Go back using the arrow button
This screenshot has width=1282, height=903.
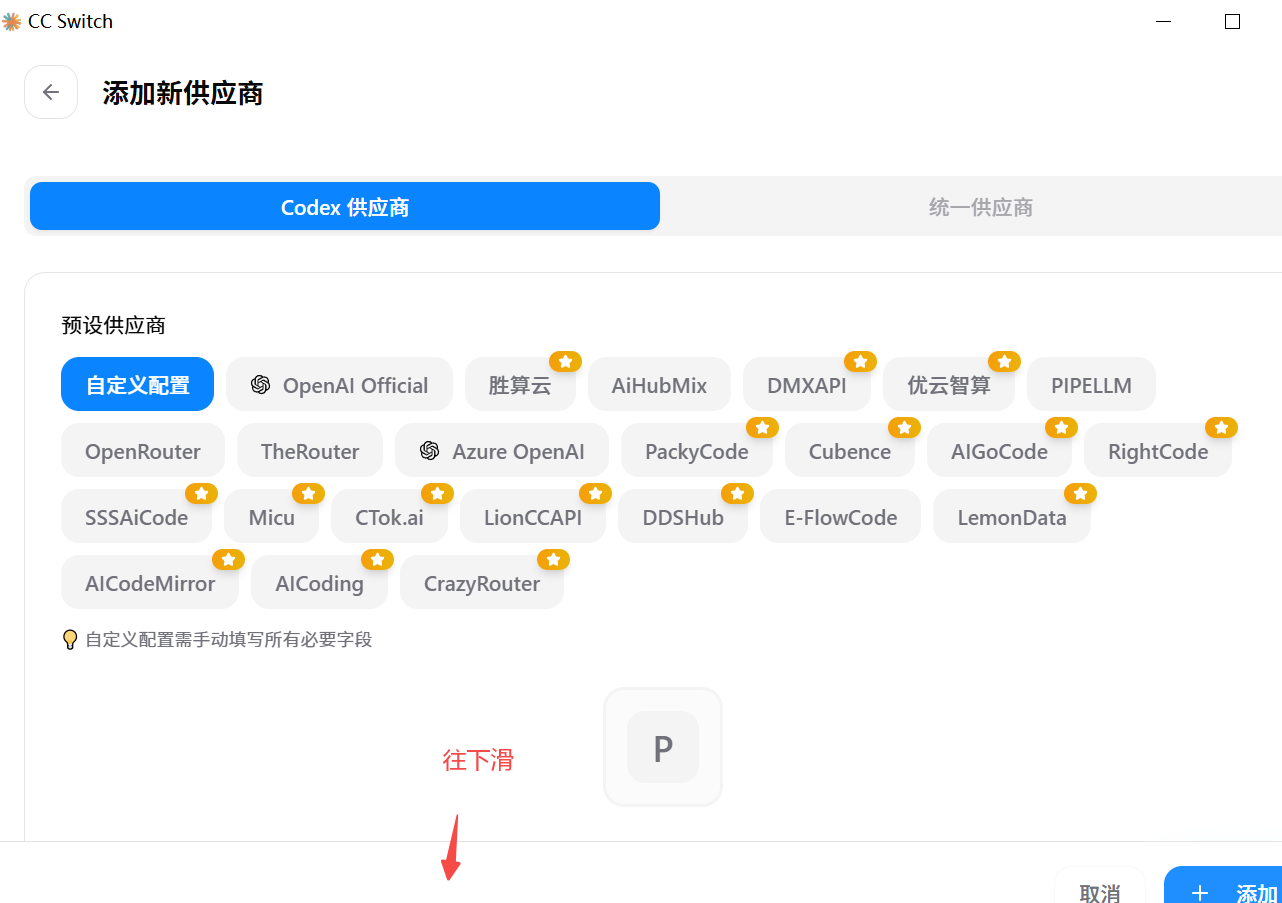coord(51,92)
